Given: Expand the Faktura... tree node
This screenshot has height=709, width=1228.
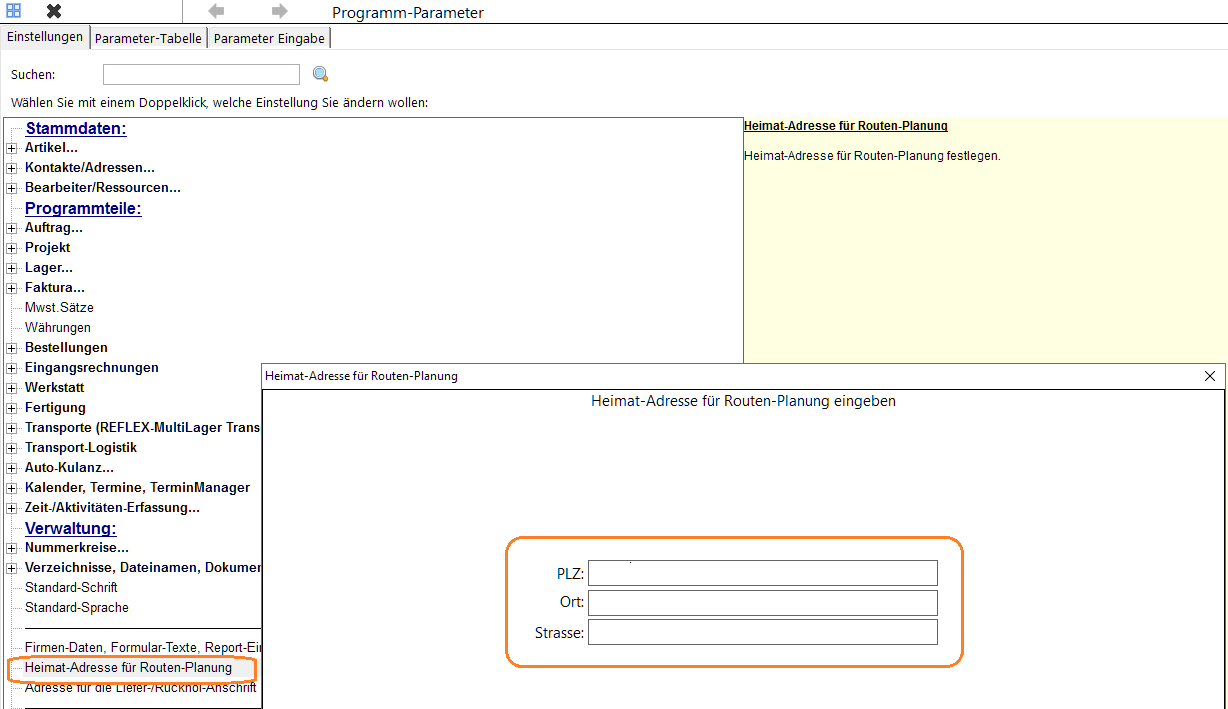Looking at the screenshot, I should (12, 288).
